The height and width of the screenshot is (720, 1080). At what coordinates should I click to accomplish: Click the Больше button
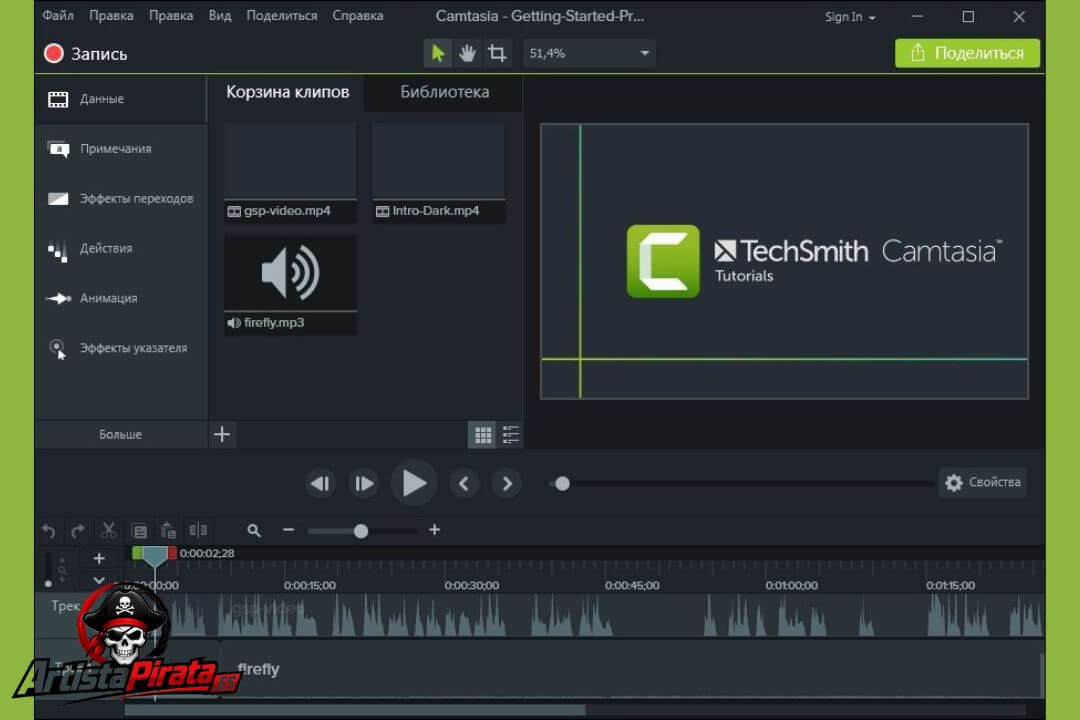[121, 435]
